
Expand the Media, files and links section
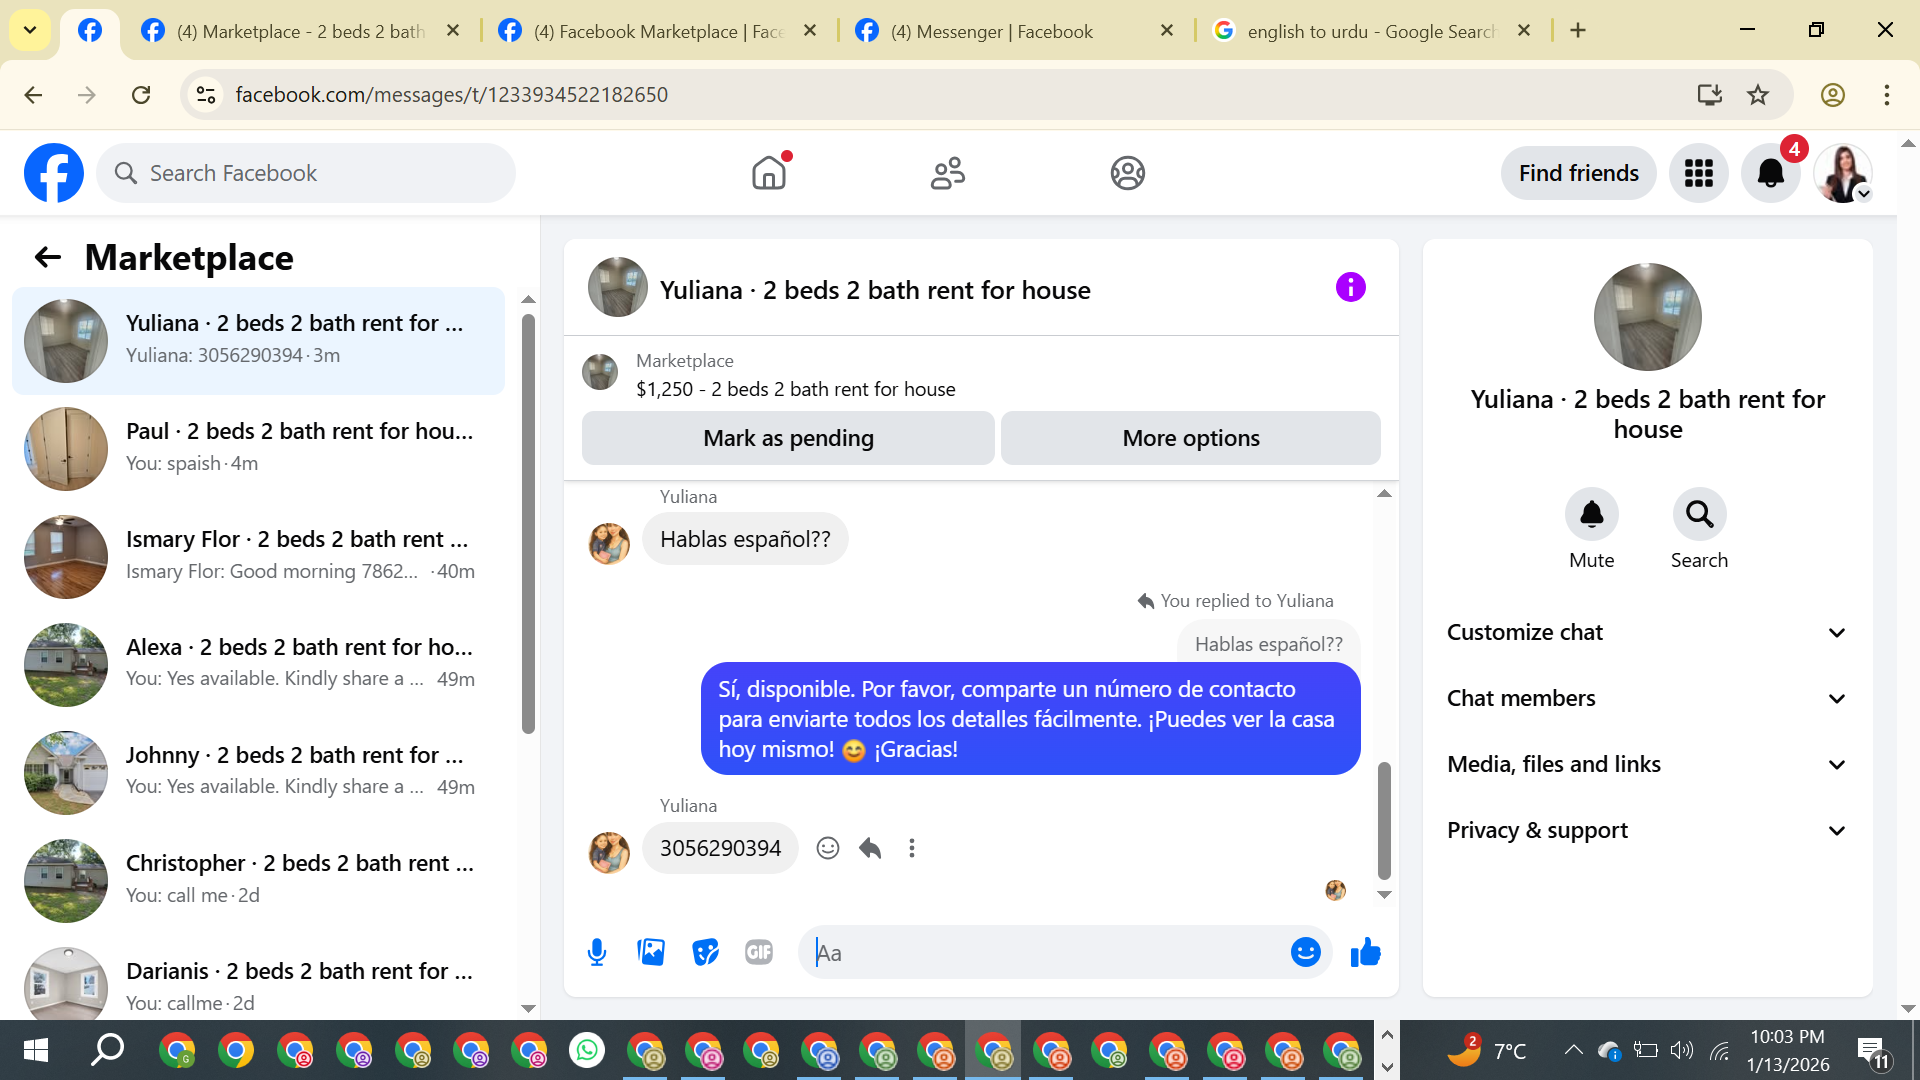point(1647,764)
